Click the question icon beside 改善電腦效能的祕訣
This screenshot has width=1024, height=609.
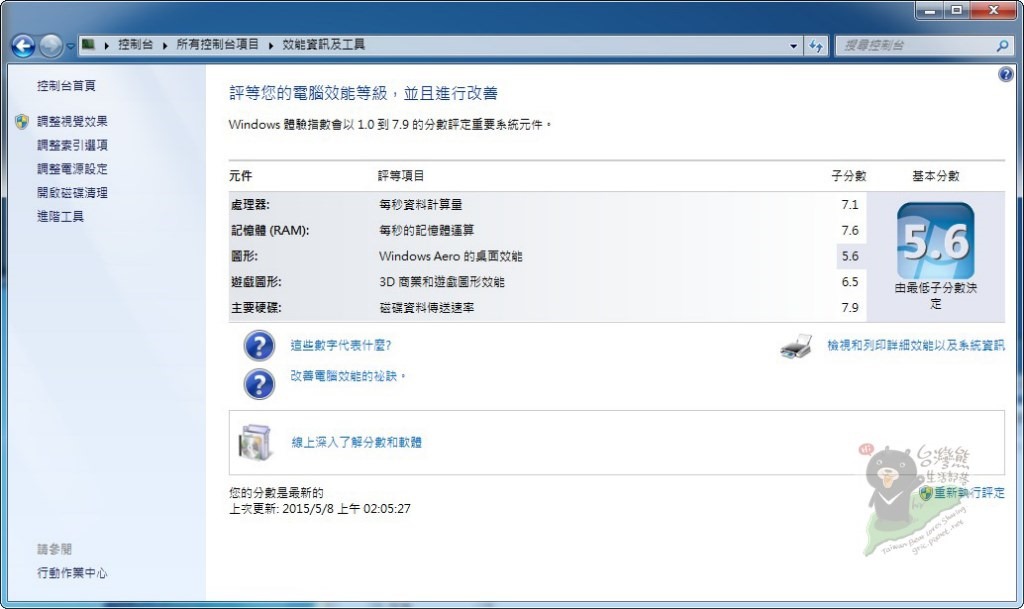(259, 384)
